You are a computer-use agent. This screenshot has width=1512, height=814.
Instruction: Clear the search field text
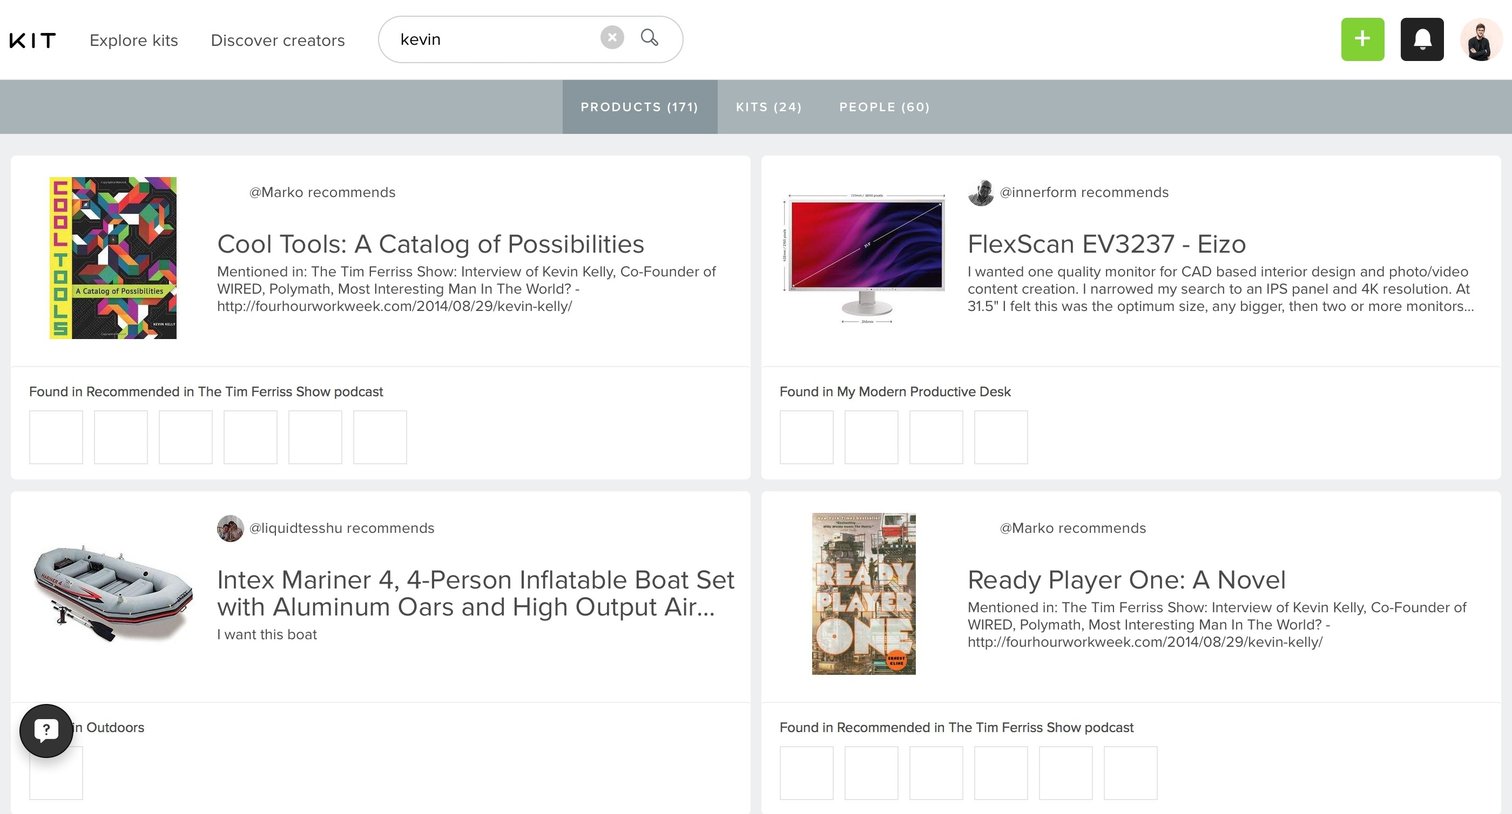point(612,38)
